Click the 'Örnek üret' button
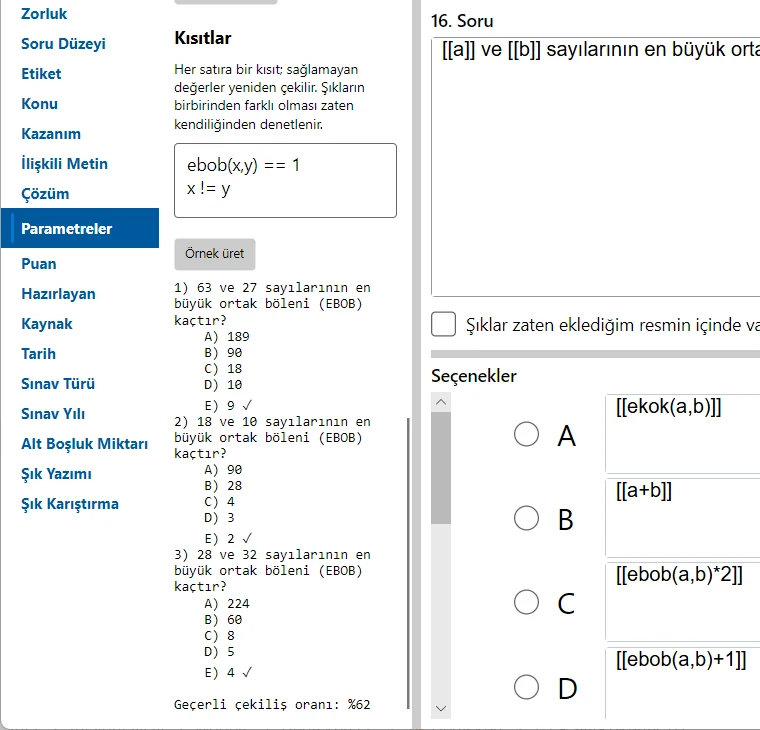 215,254
